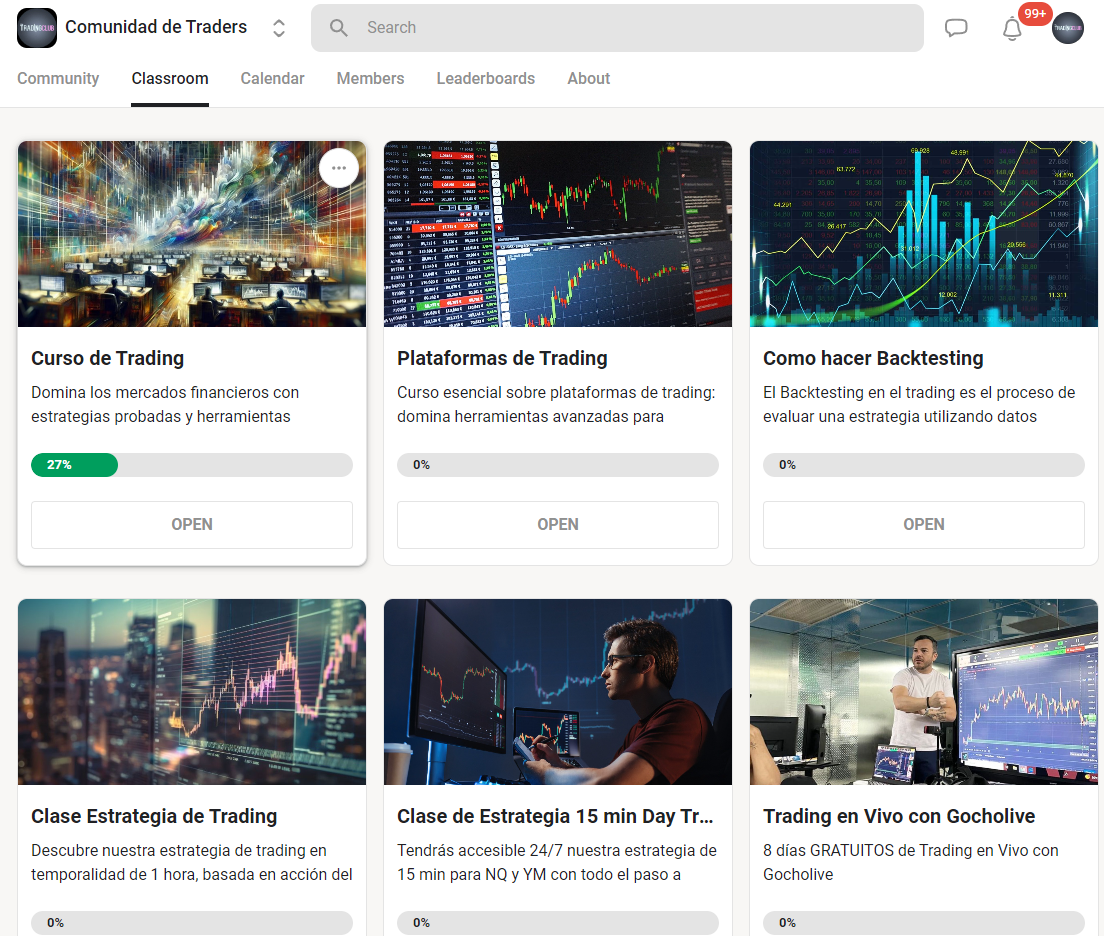The width and height of the screenshot is (1104, 936).
Task: Open the three-dot menu on Curso de Trading
Action: [x=339, y=168]
